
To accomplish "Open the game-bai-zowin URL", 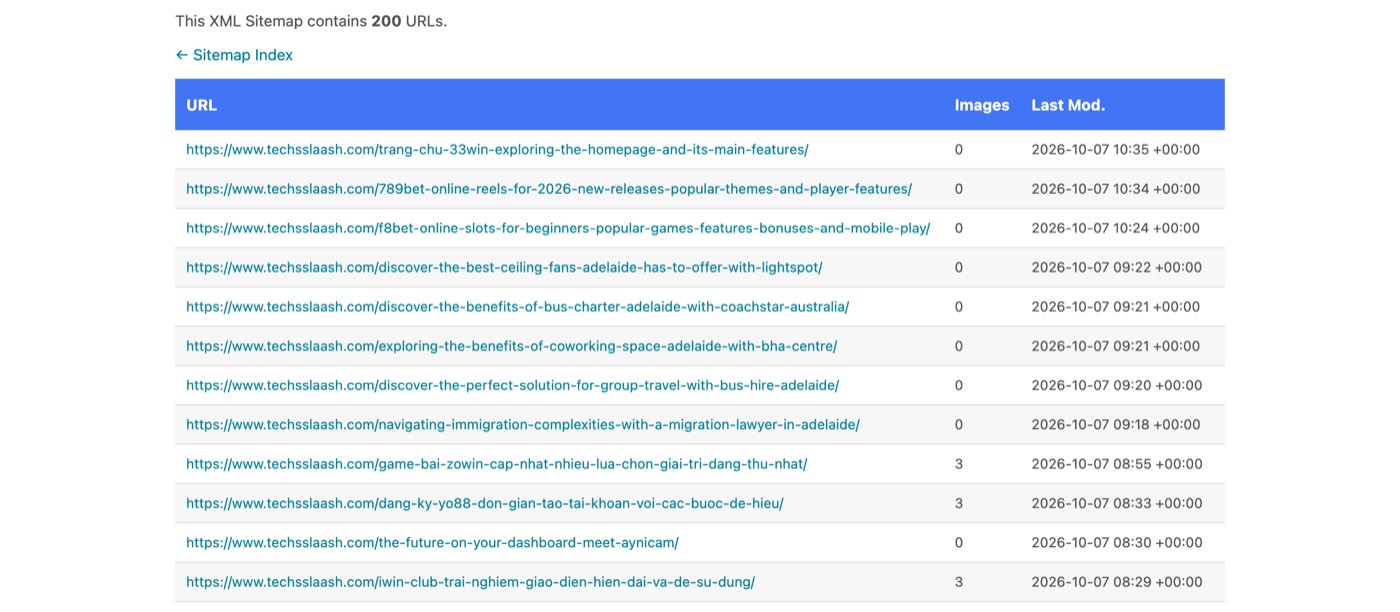I will click(496, 464).
